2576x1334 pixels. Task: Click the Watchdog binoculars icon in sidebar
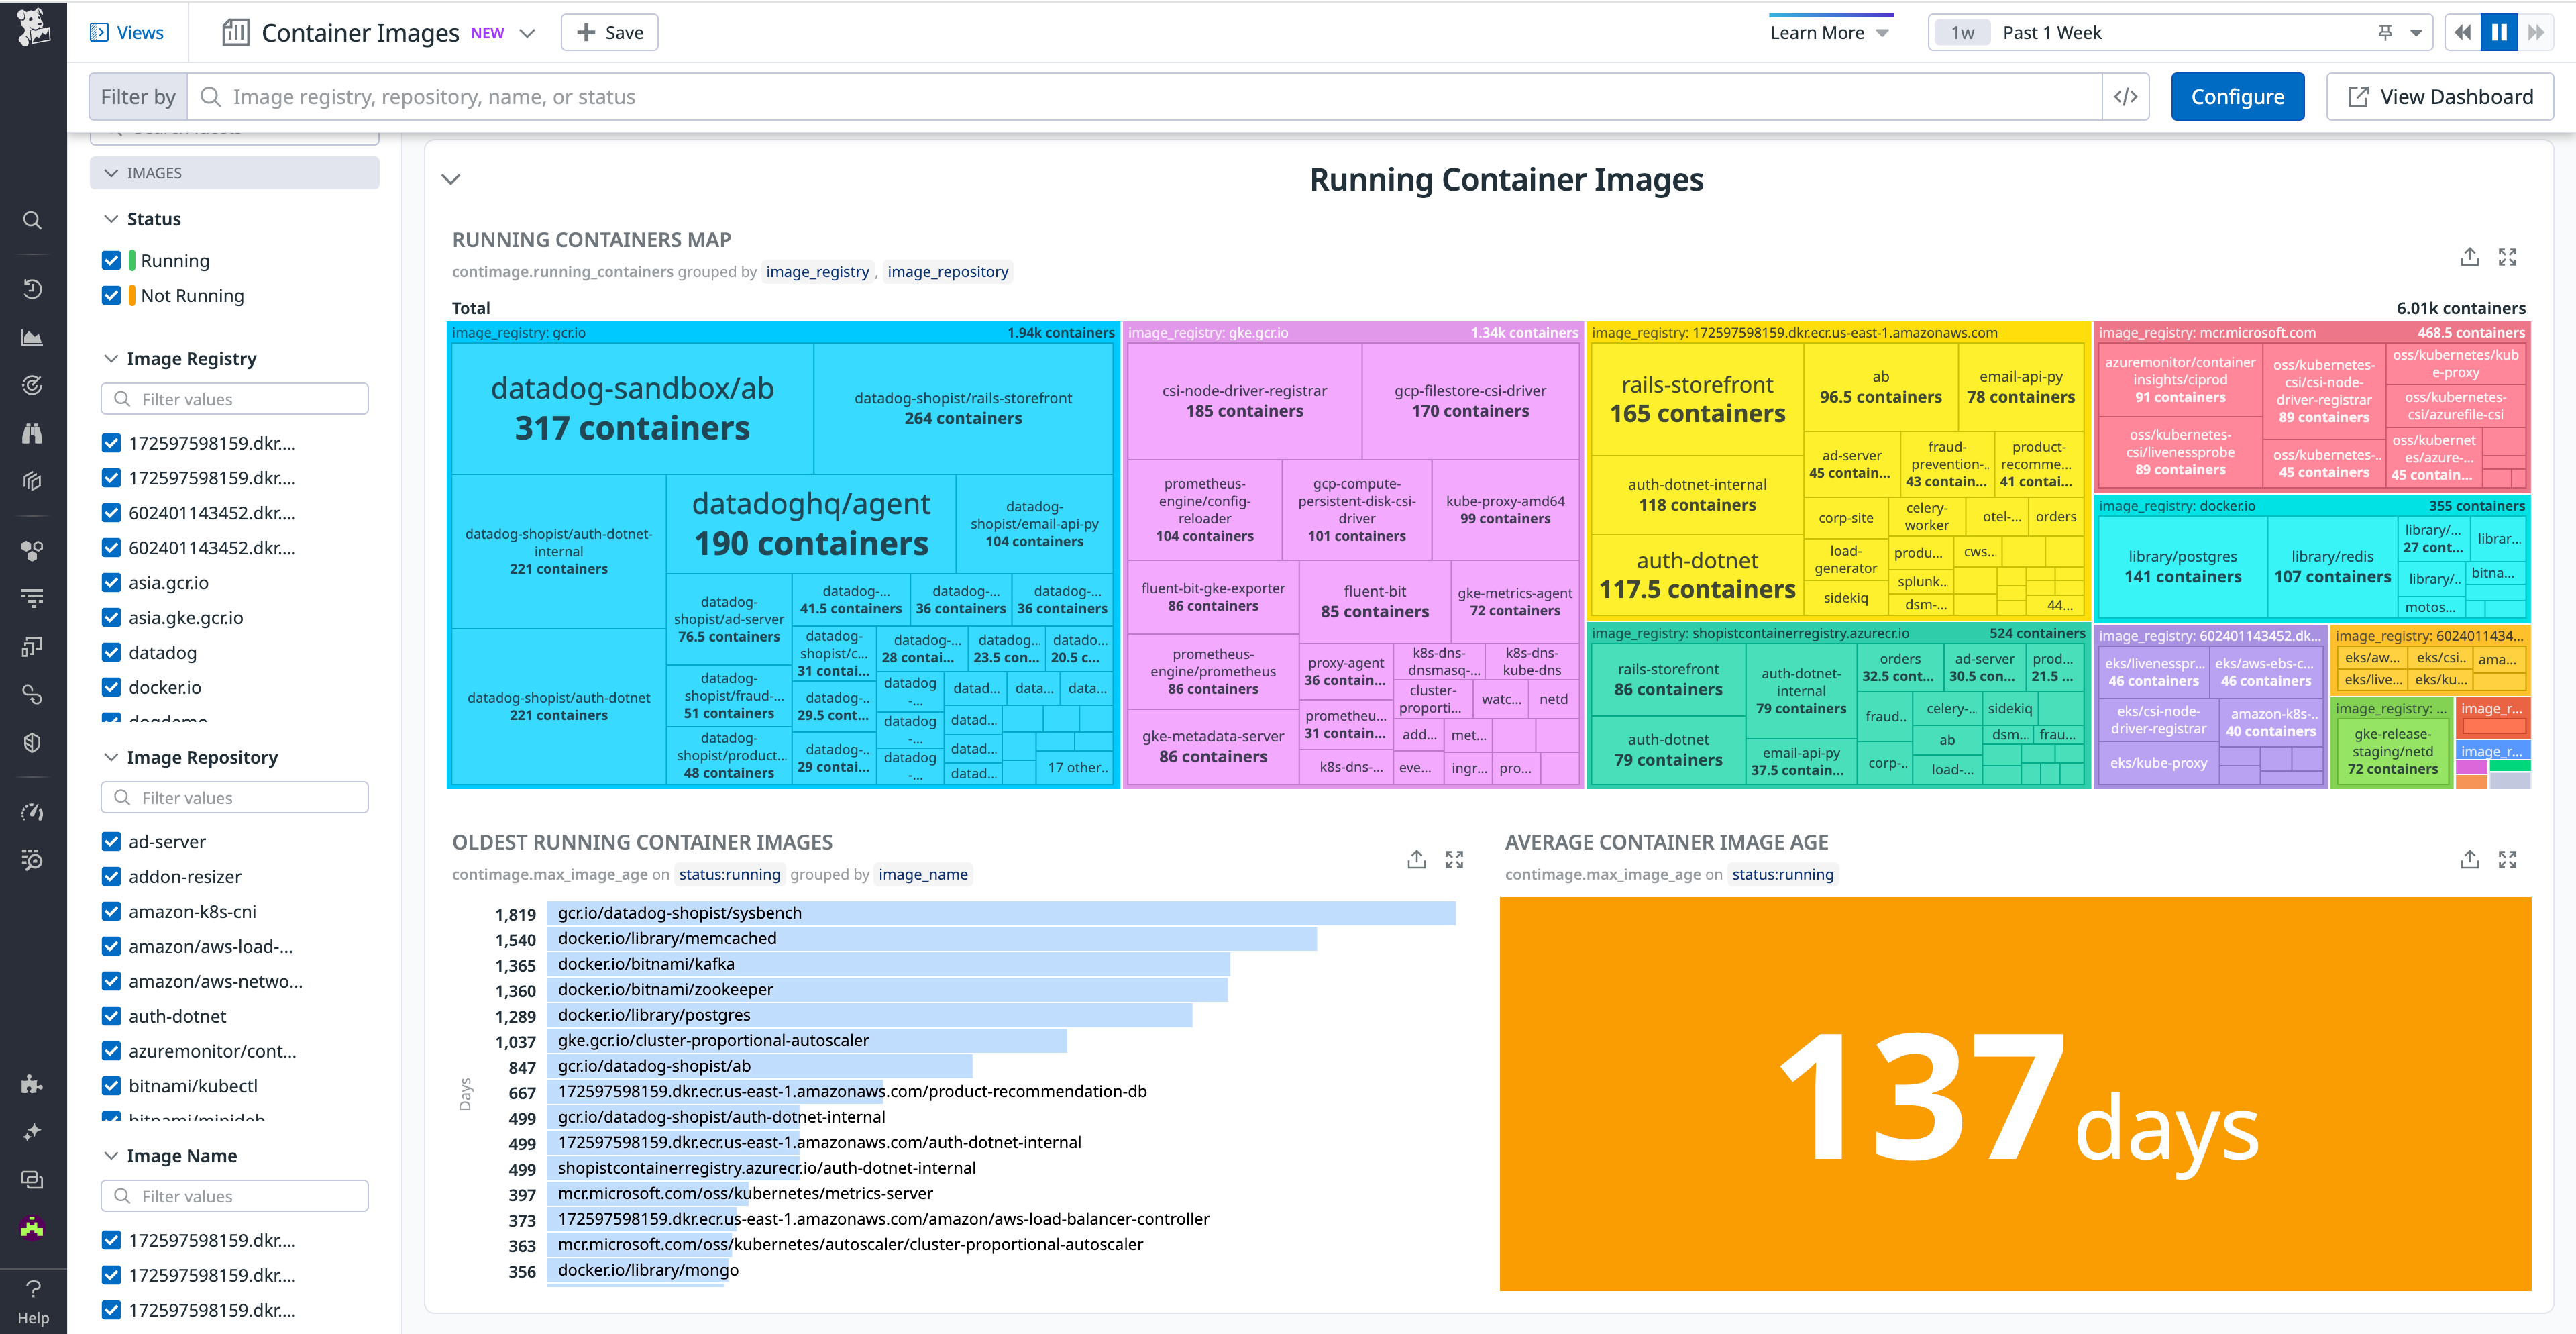[32, 432]
